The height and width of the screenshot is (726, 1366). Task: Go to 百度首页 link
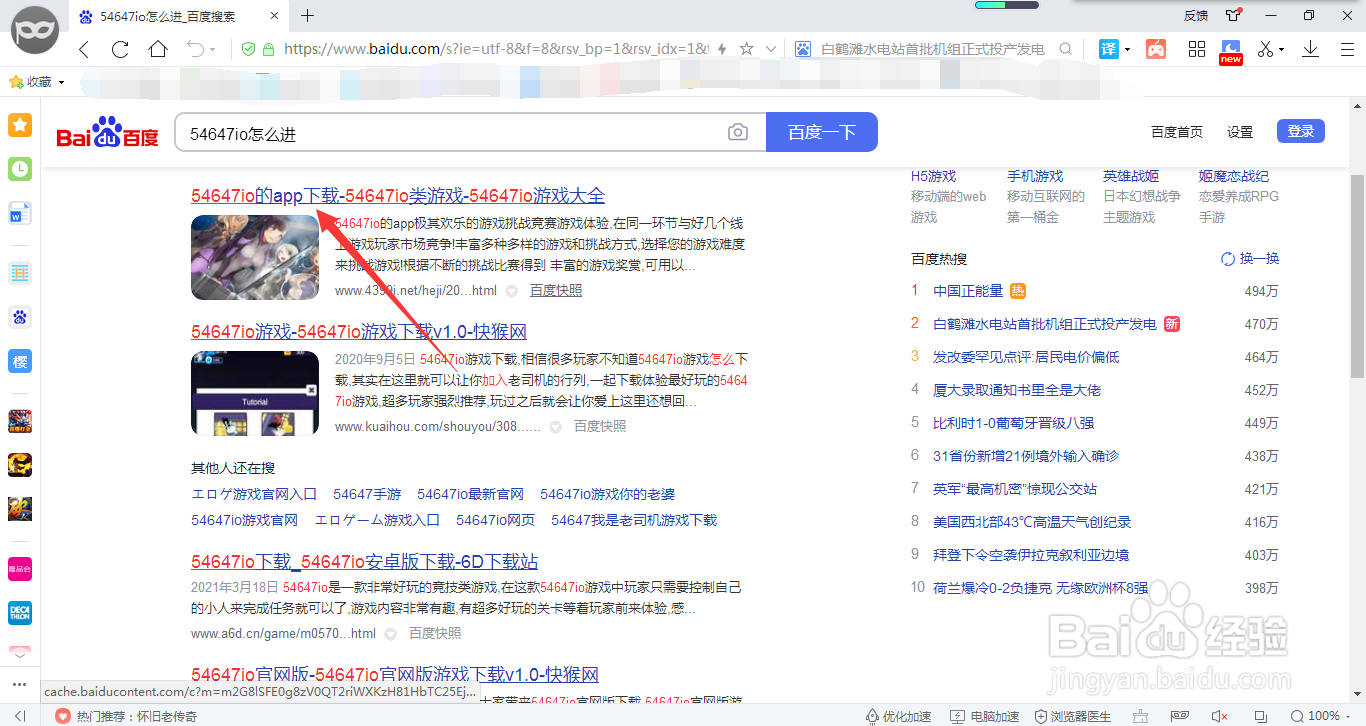click(x=1177, y=132)
